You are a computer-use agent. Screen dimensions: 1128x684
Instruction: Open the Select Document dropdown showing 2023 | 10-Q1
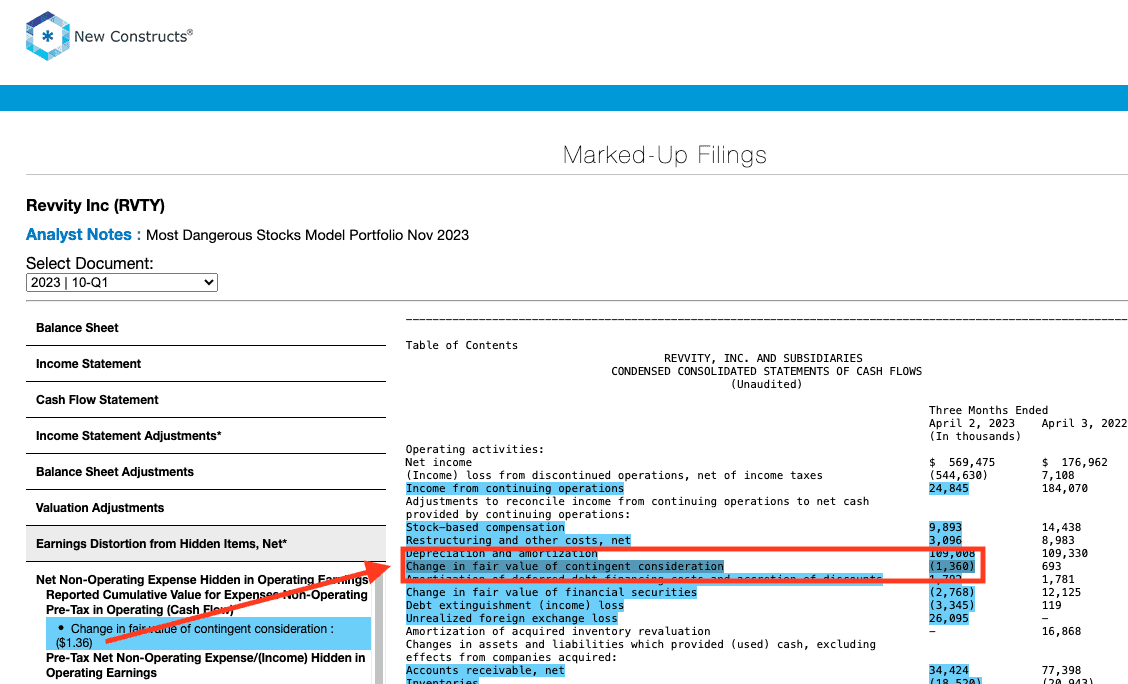point(122,283)
